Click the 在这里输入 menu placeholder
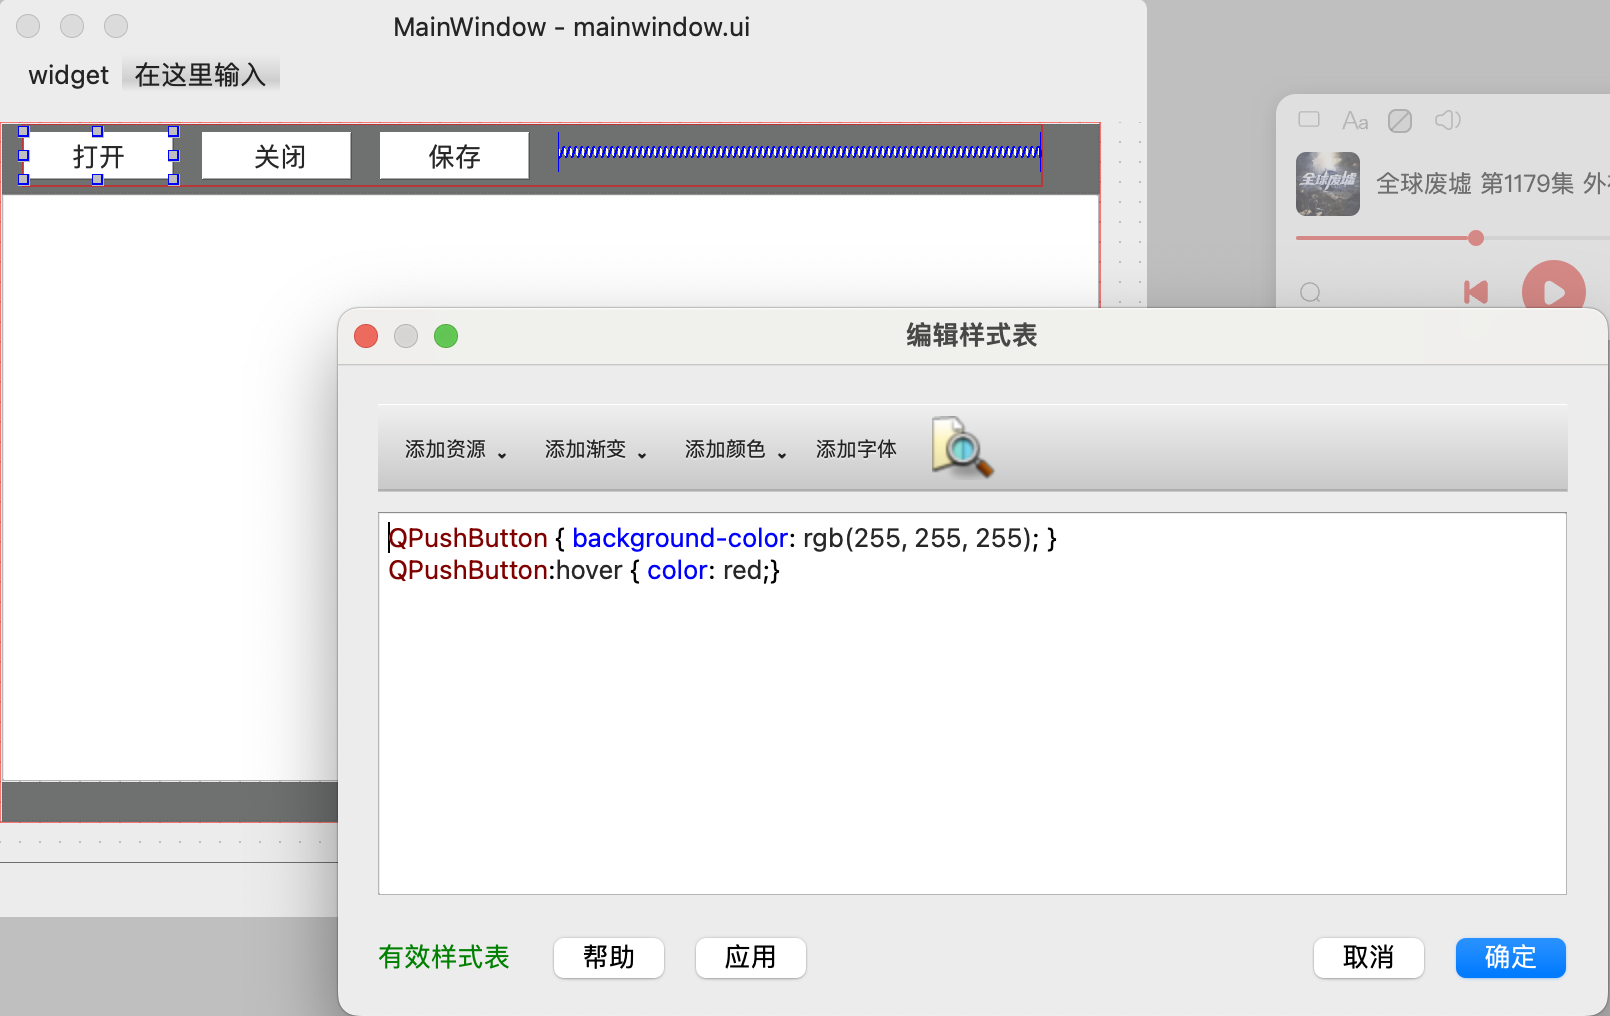Screen dimensions: 1610x1016 [200, 75]
